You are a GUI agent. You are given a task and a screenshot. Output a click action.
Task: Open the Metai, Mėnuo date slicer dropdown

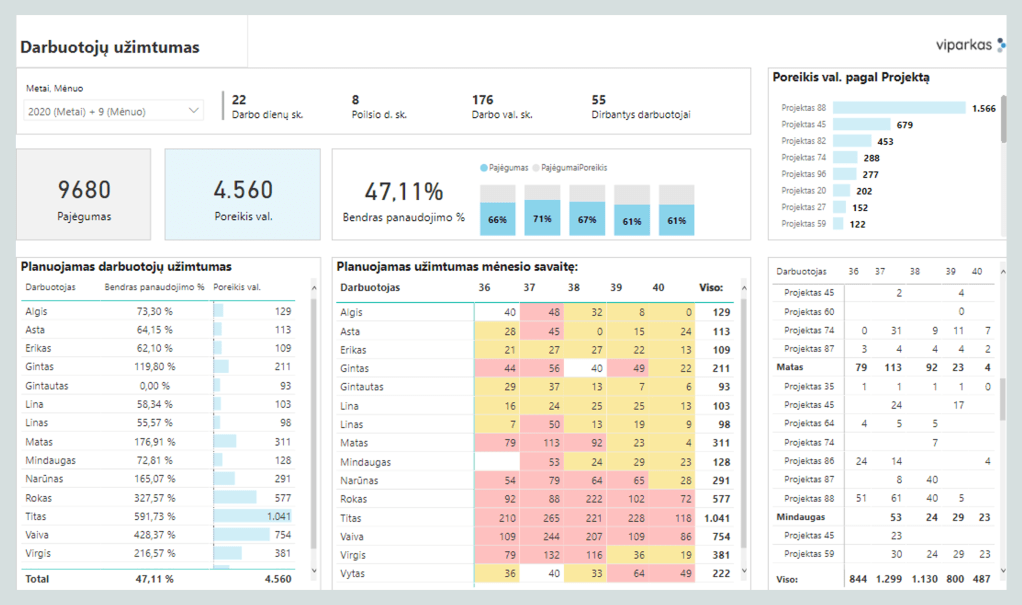click(x=113, y=112)
